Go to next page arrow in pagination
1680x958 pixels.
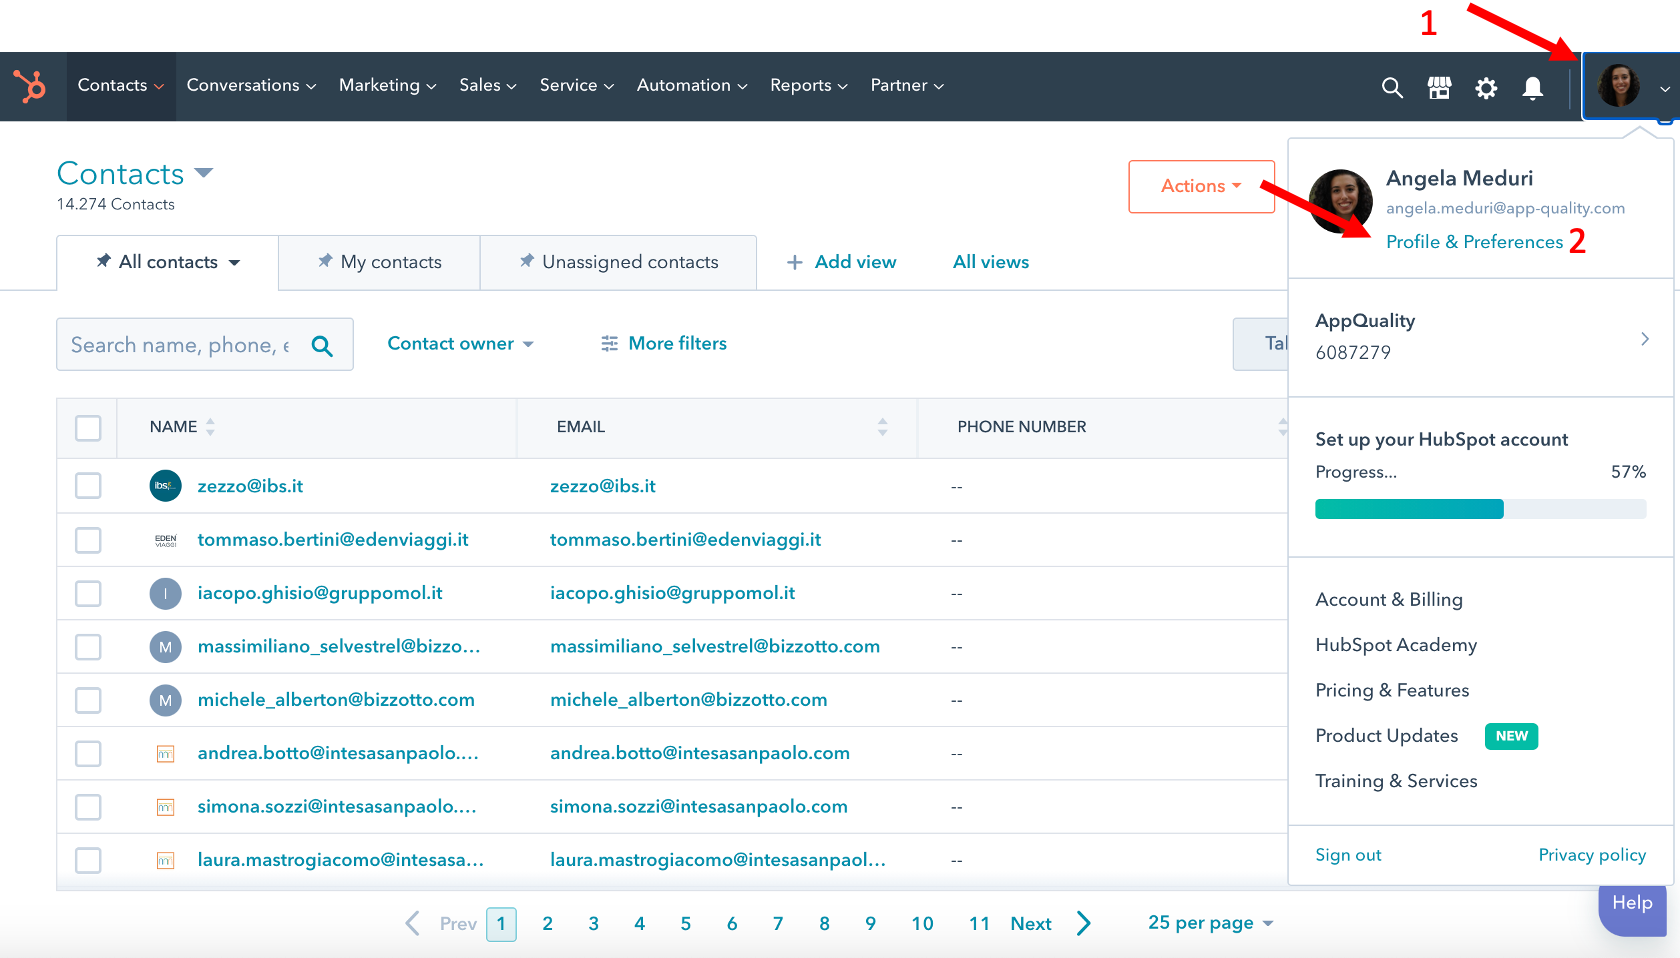1084,923
